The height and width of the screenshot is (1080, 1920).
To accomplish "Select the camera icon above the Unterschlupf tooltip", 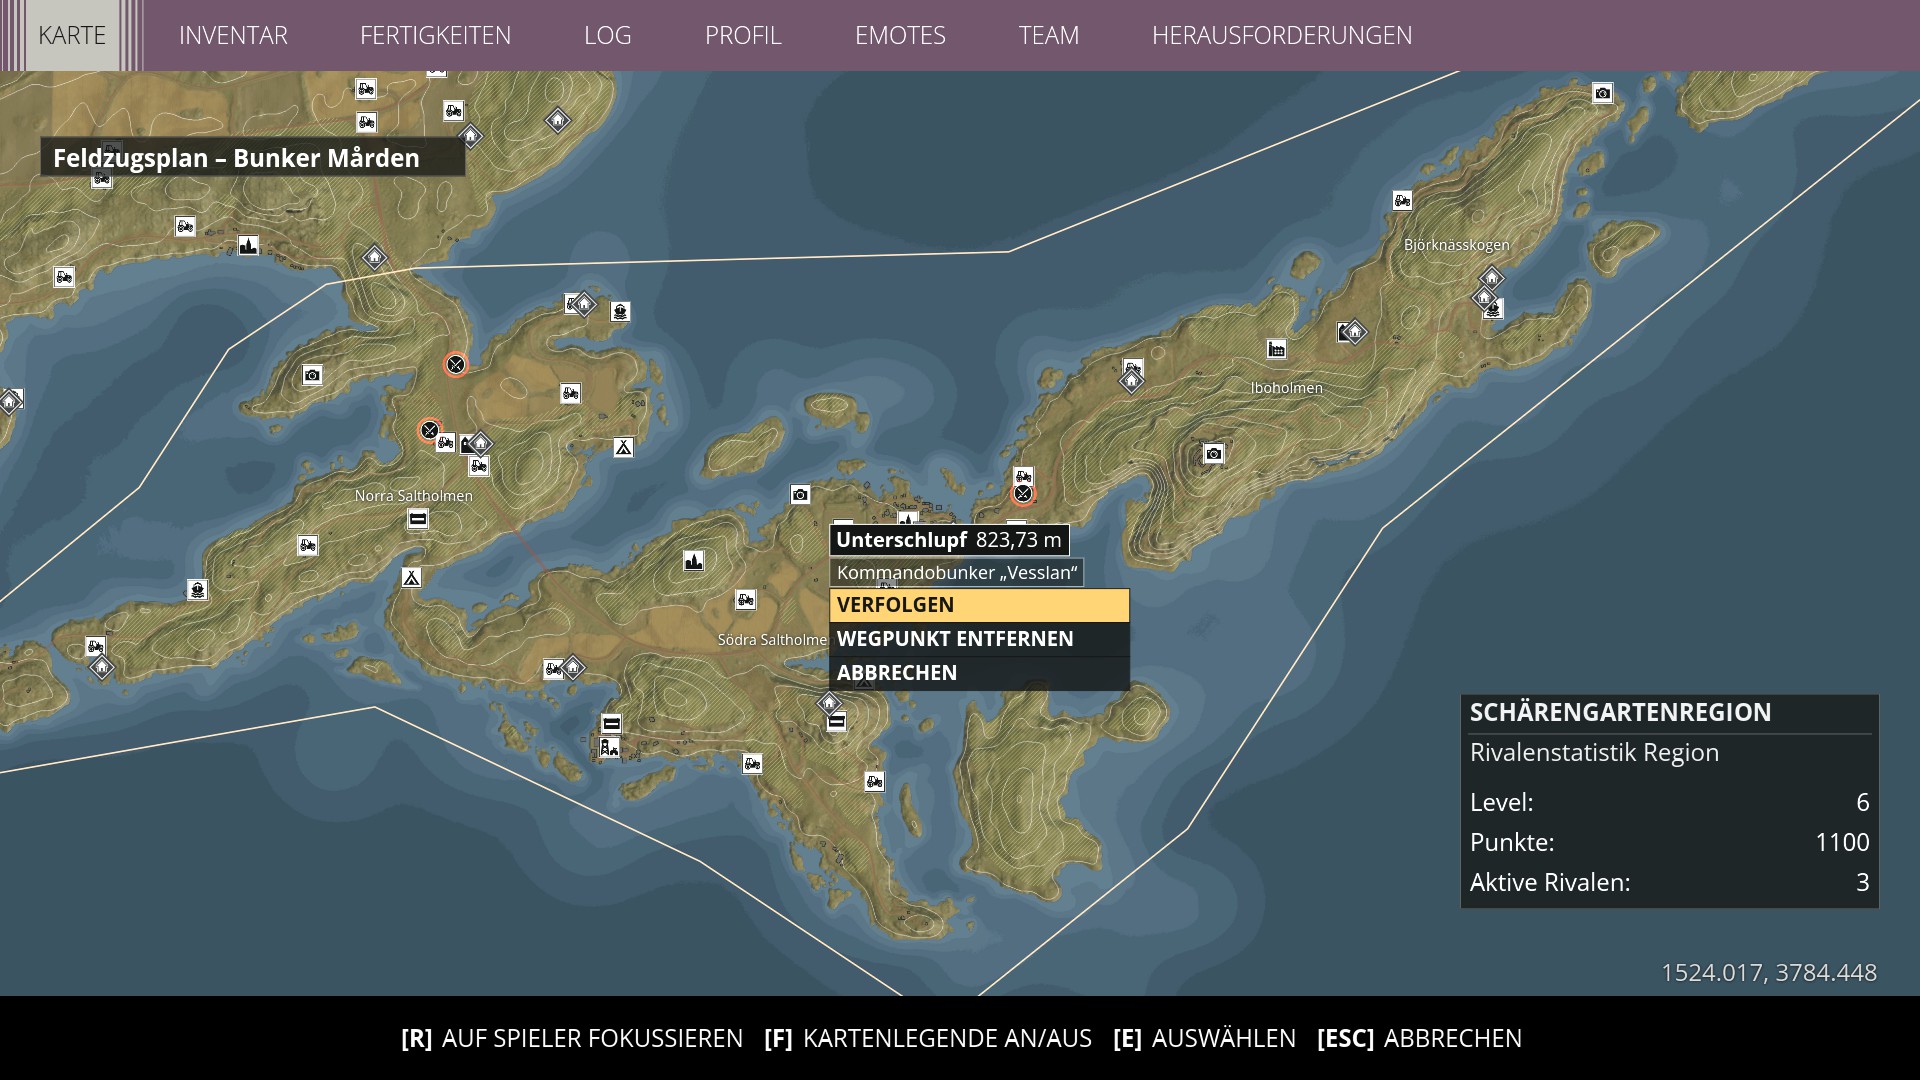I will pyautogui.click(x=800, y=494).
